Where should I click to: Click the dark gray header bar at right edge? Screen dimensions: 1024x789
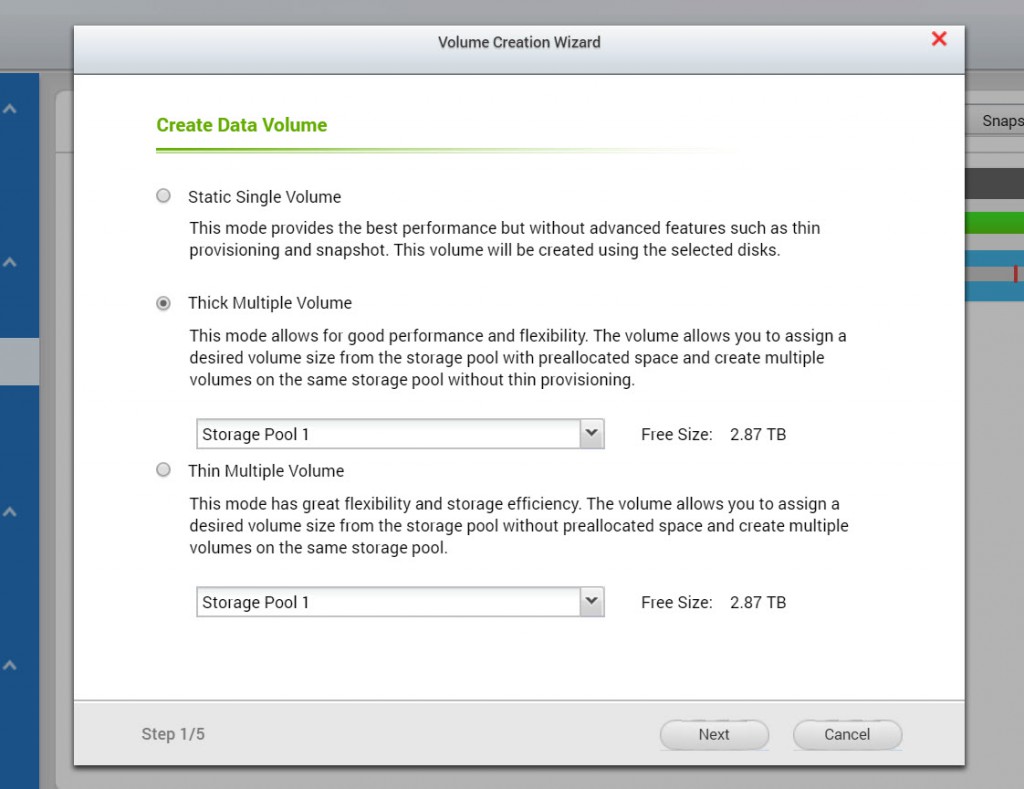tap(994, 183)
